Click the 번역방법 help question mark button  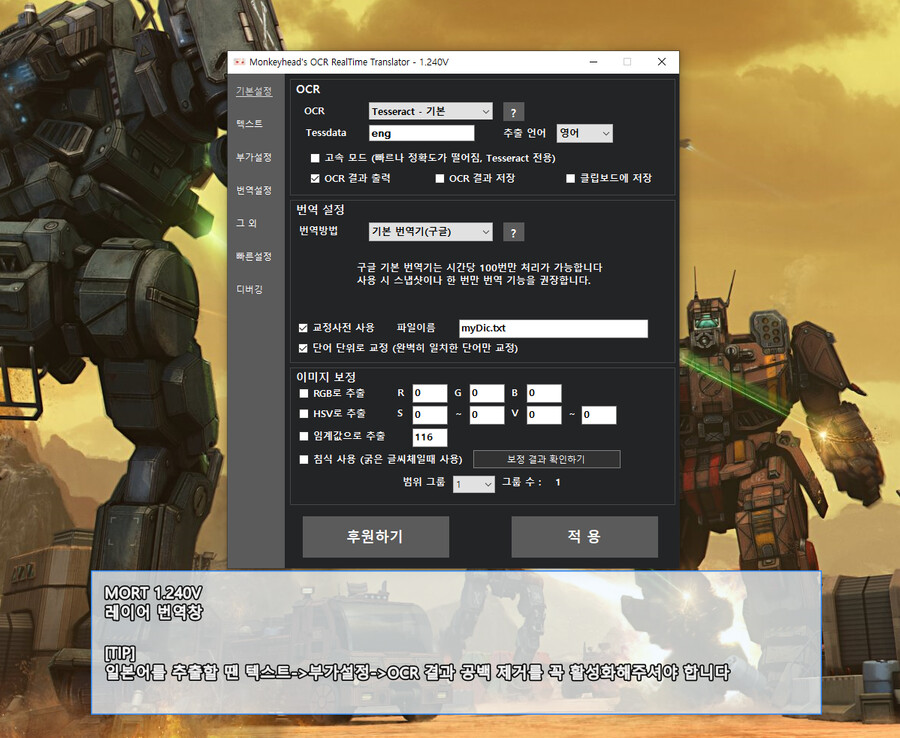[513, 232]
